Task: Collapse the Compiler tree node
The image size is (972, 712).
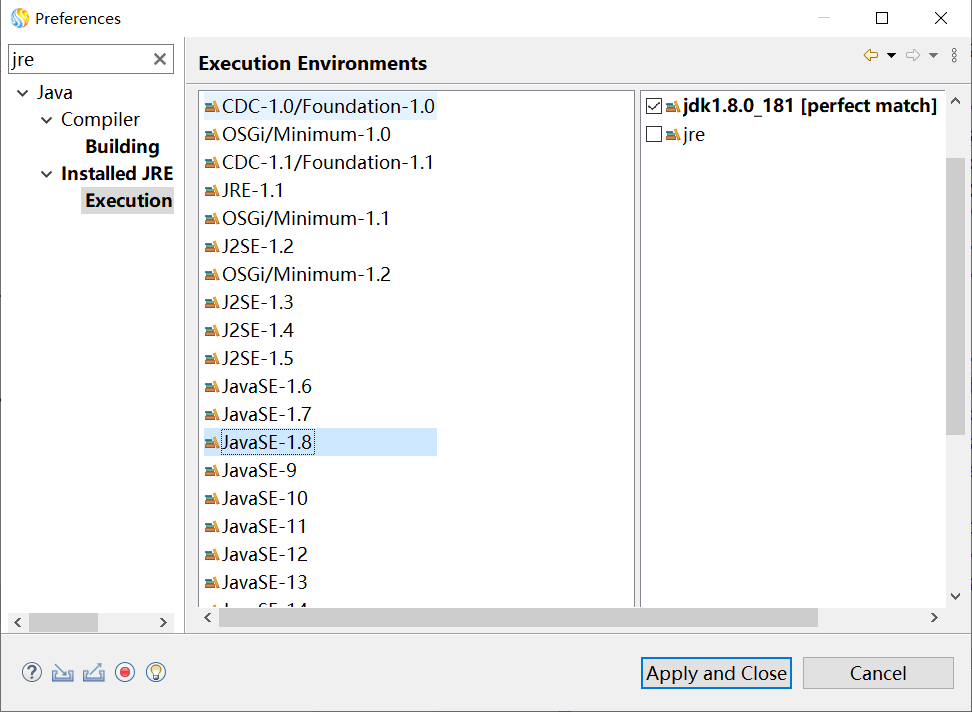Action: point(46,119)
